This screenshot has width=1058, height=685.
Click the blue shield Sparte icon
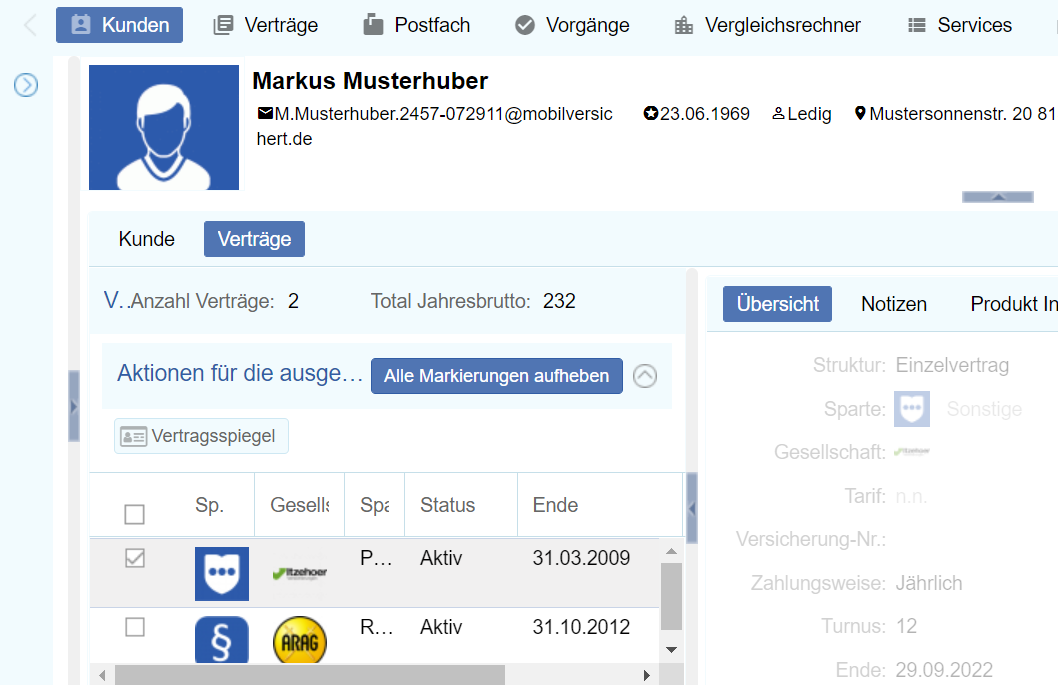[x=221, y=573]
